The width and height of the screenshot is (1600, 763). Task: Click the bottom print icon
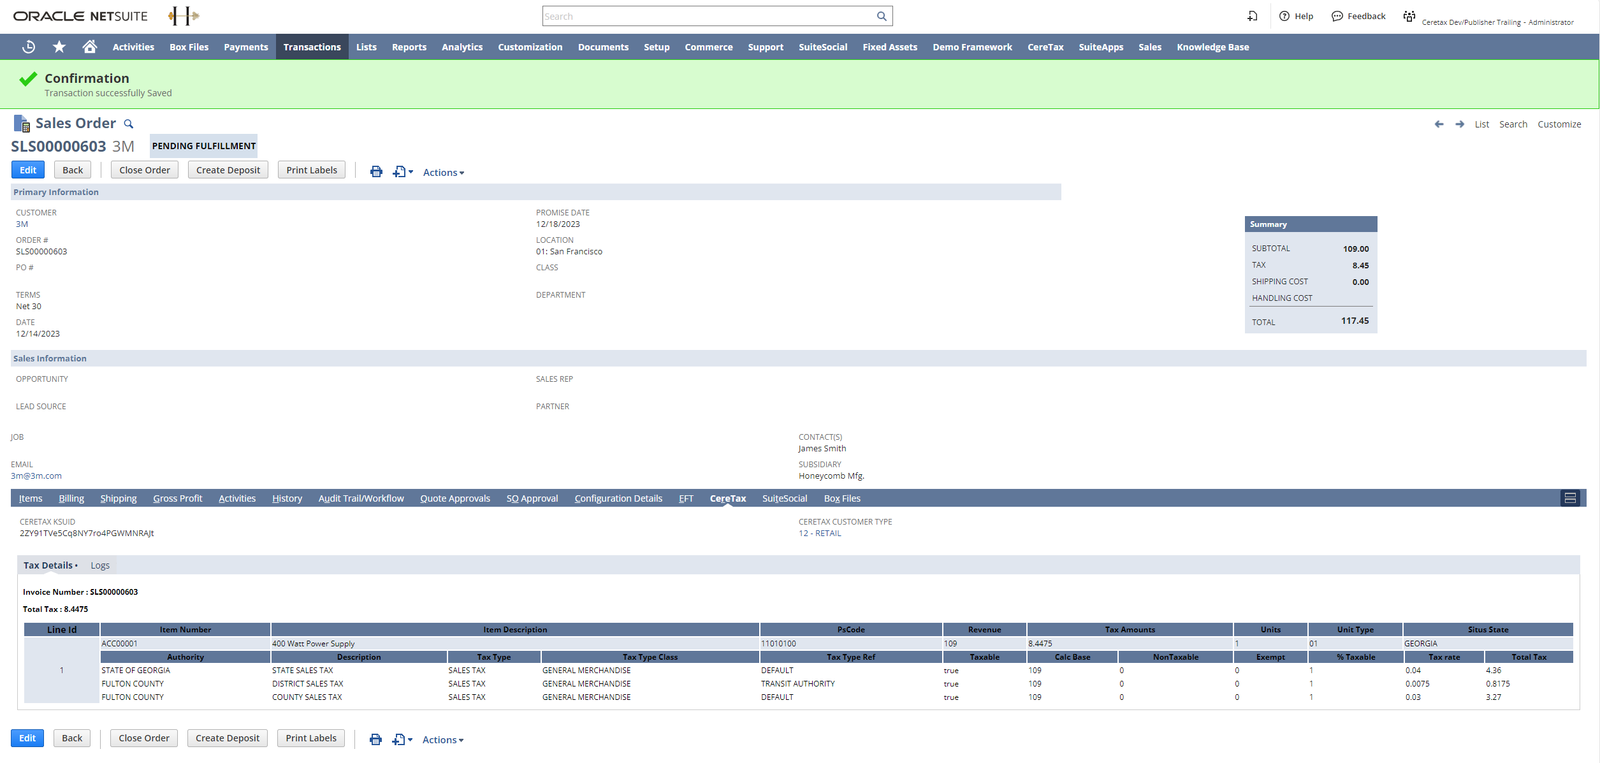tap(375, 740)
